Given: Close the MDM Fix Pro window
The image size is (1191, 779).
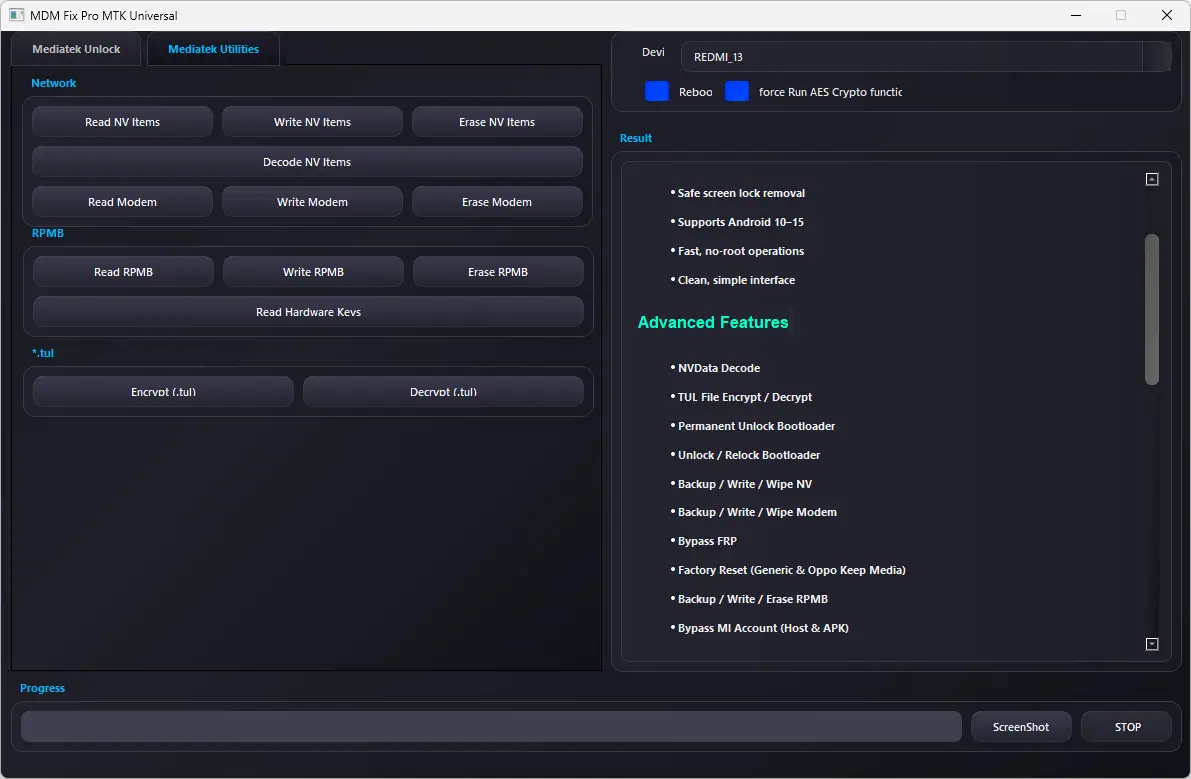Looking at the screenshot, I should pyautogui.click(x=1167, y=15).
